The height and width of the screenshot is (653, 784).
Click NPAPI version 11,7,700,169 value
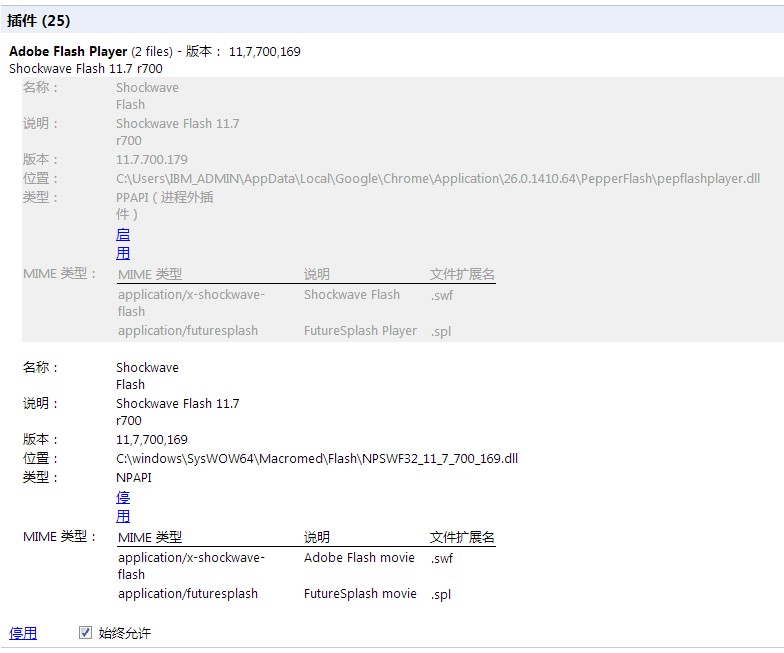[x=152, y=440]
